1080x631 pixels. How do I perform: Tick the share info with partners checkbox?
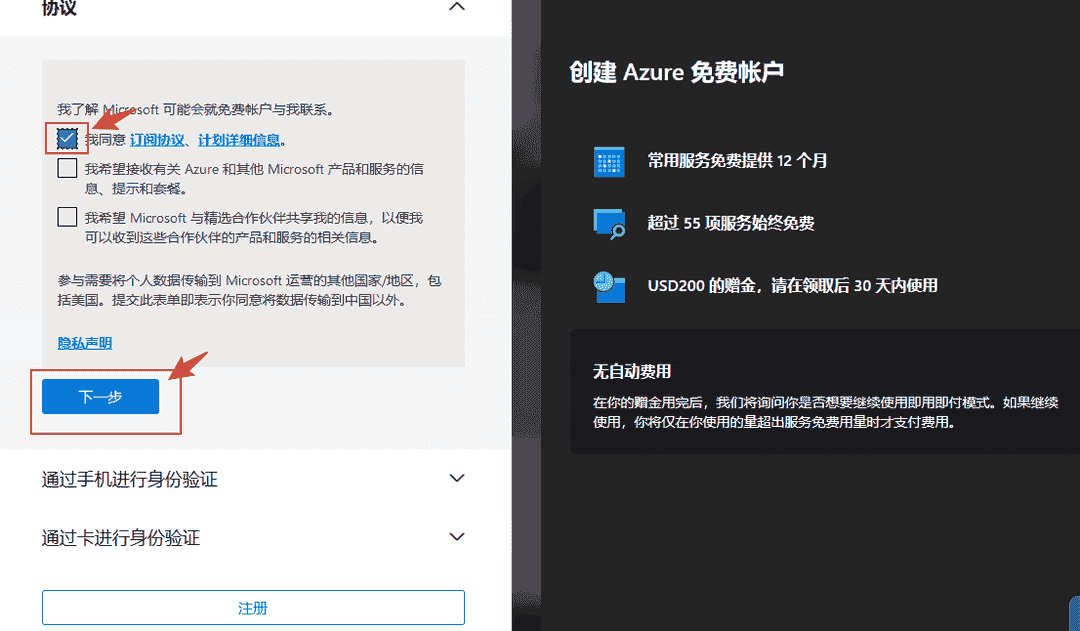(67, 217)
